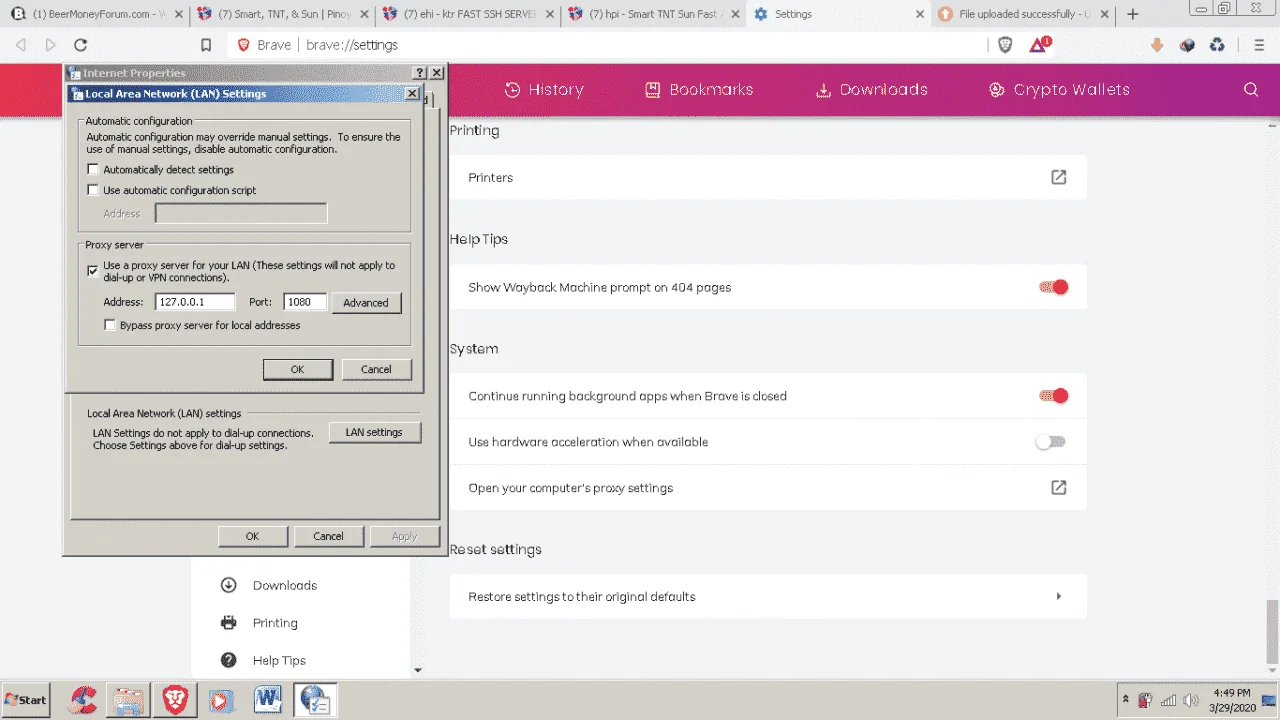This screenshot has width=1280, height=720.
Task: Open Printers external link icon
Action: (x=1058, y=177)
